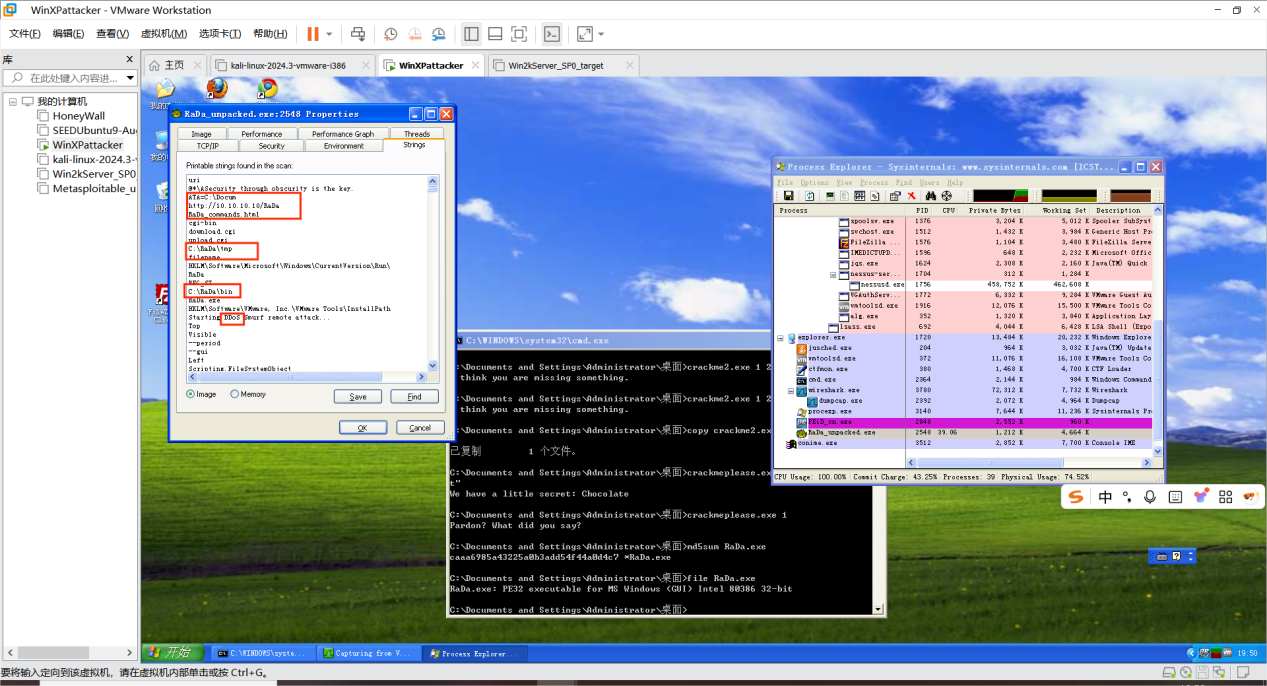Open the dropdown arrow next to pause icon
This screenshot has height=686, width=1267.
[x=330, y=34]
